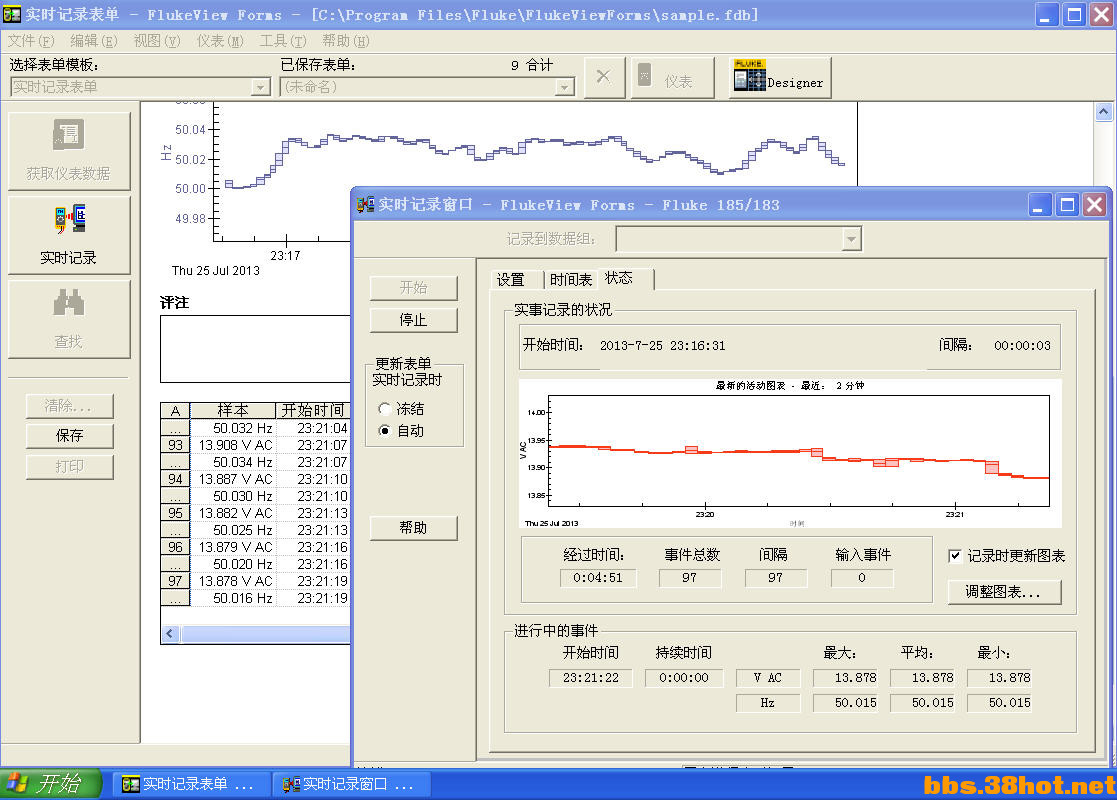Click main window FlukeView title icon
This screenshot has height=800, width=1117.
[11, 14]
